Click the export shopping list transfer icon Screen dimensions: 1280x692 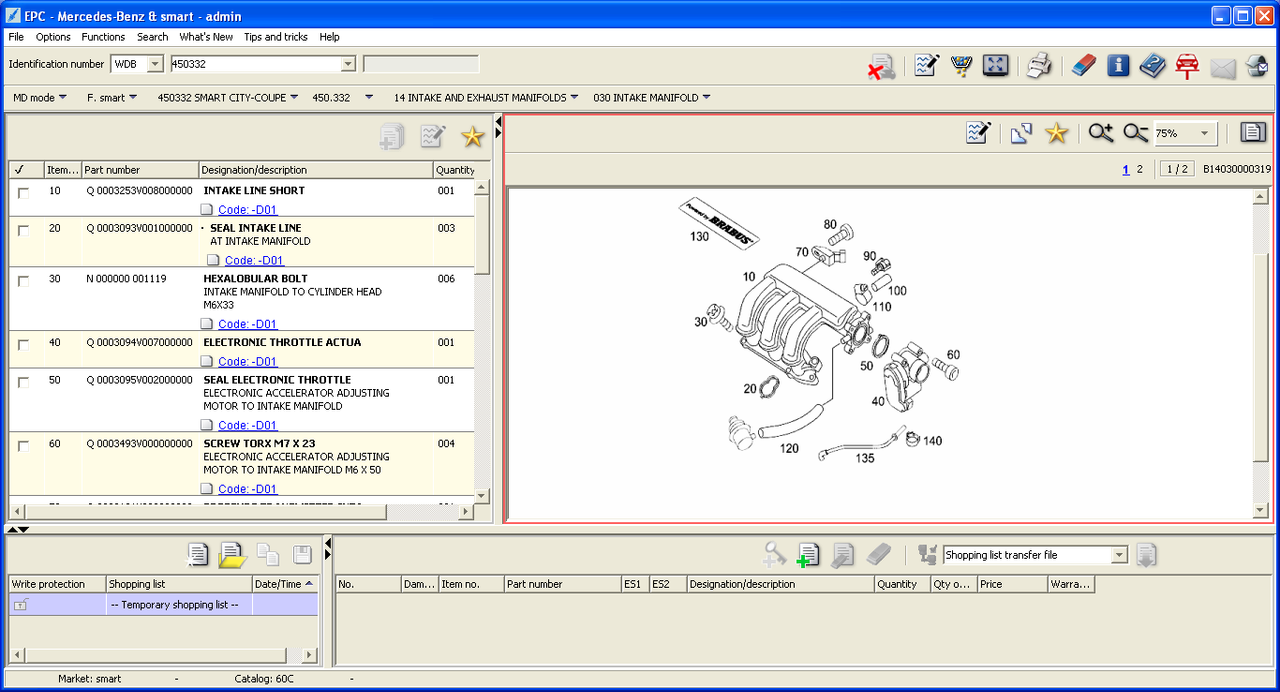[1146, 554]
